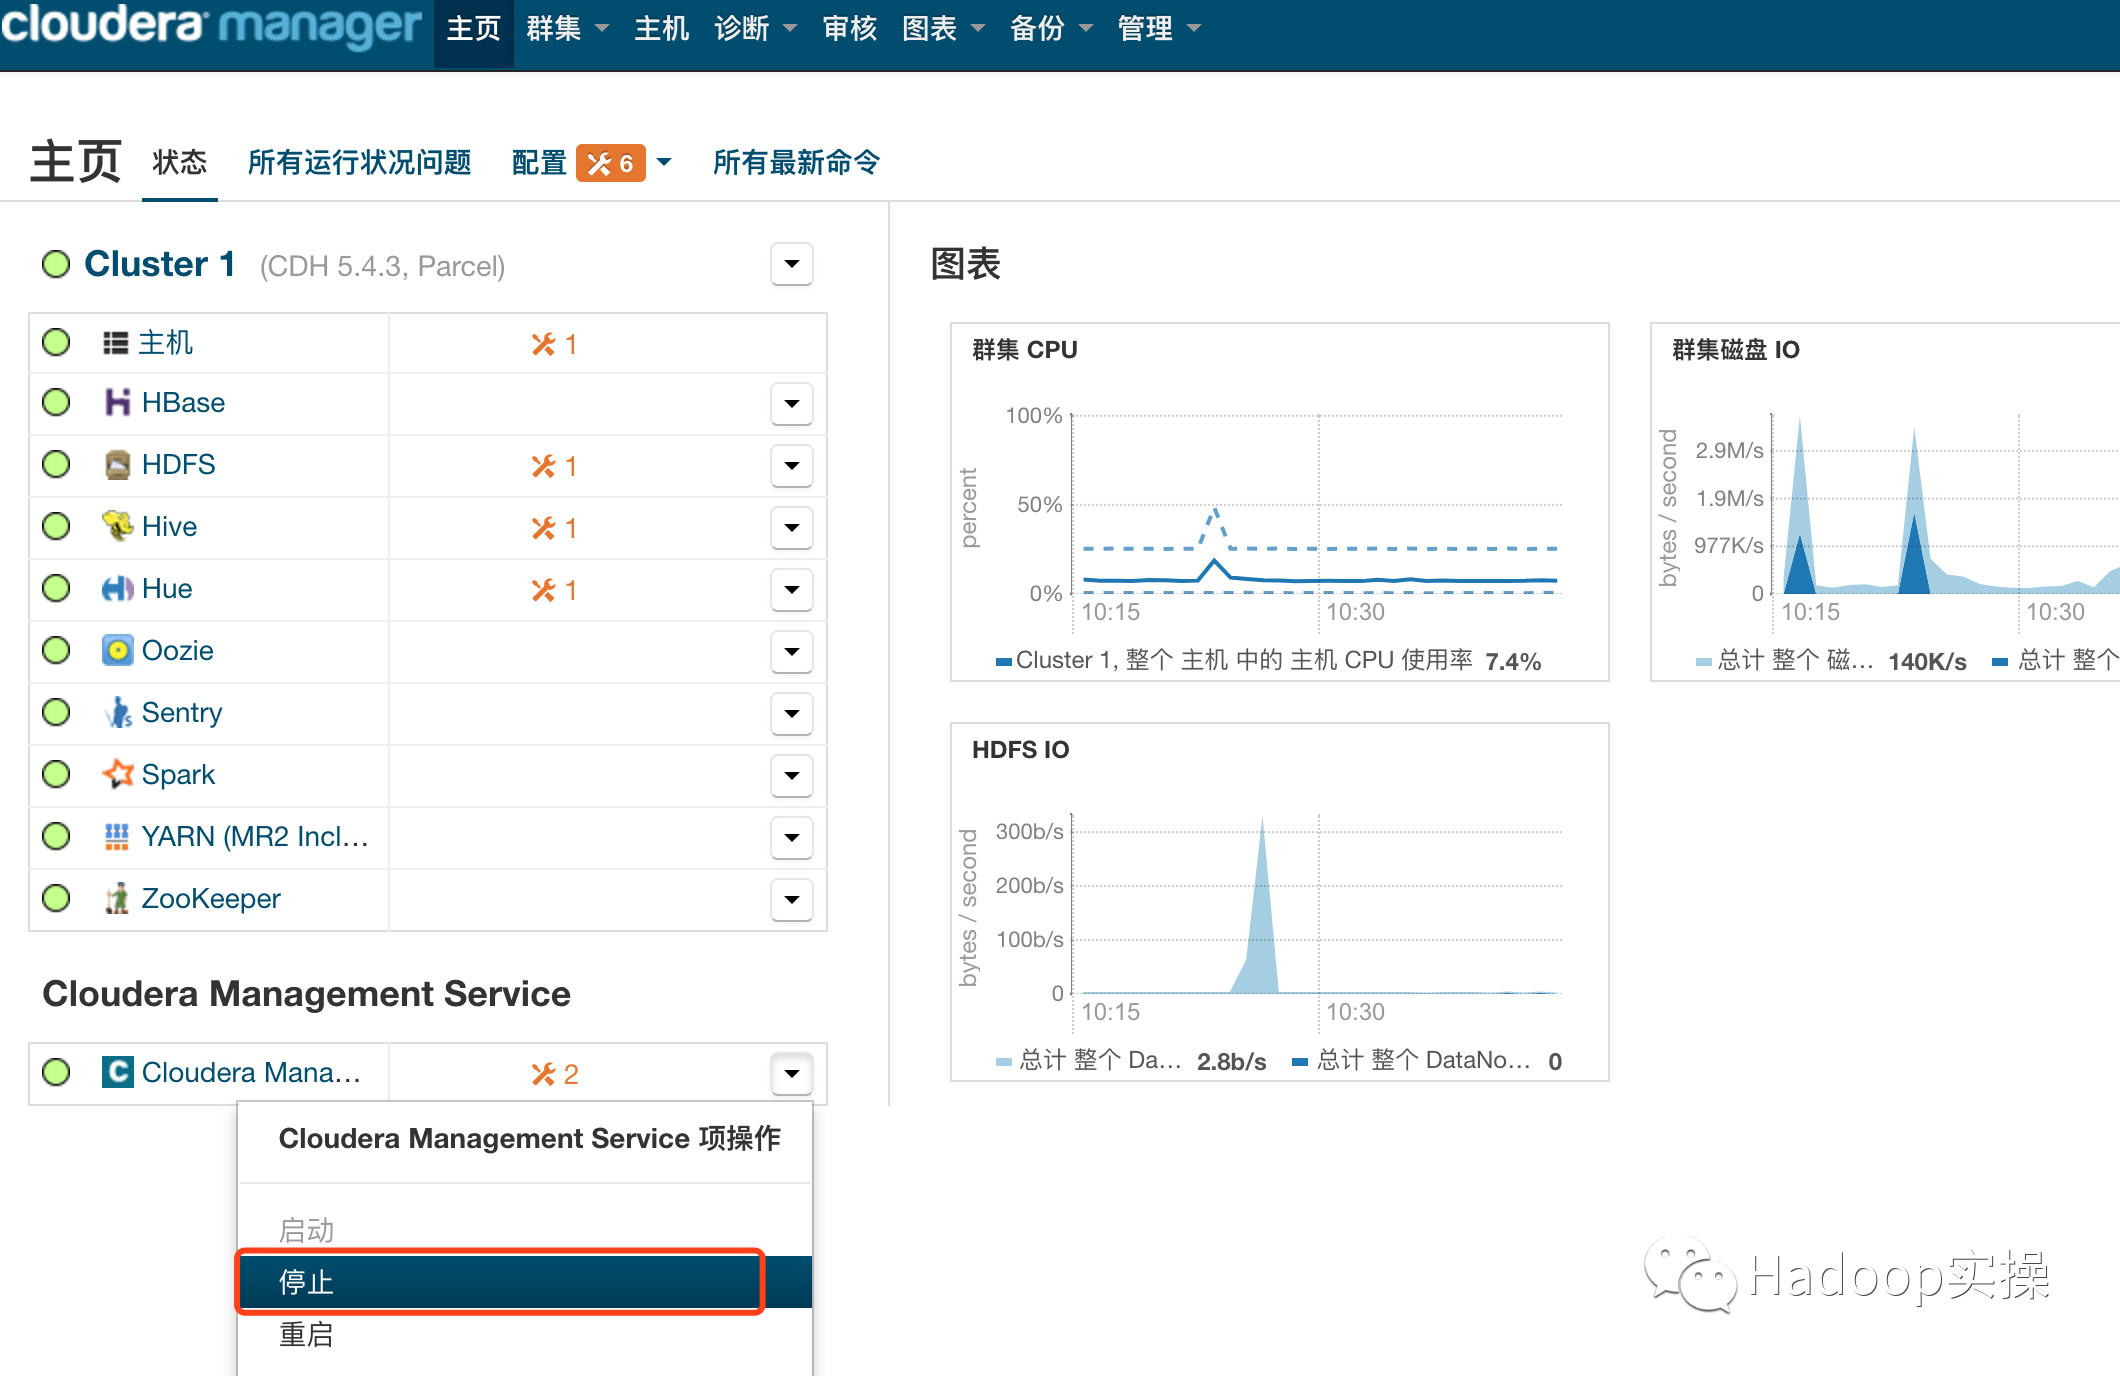Click the YARN service icon

click(117, 836)
